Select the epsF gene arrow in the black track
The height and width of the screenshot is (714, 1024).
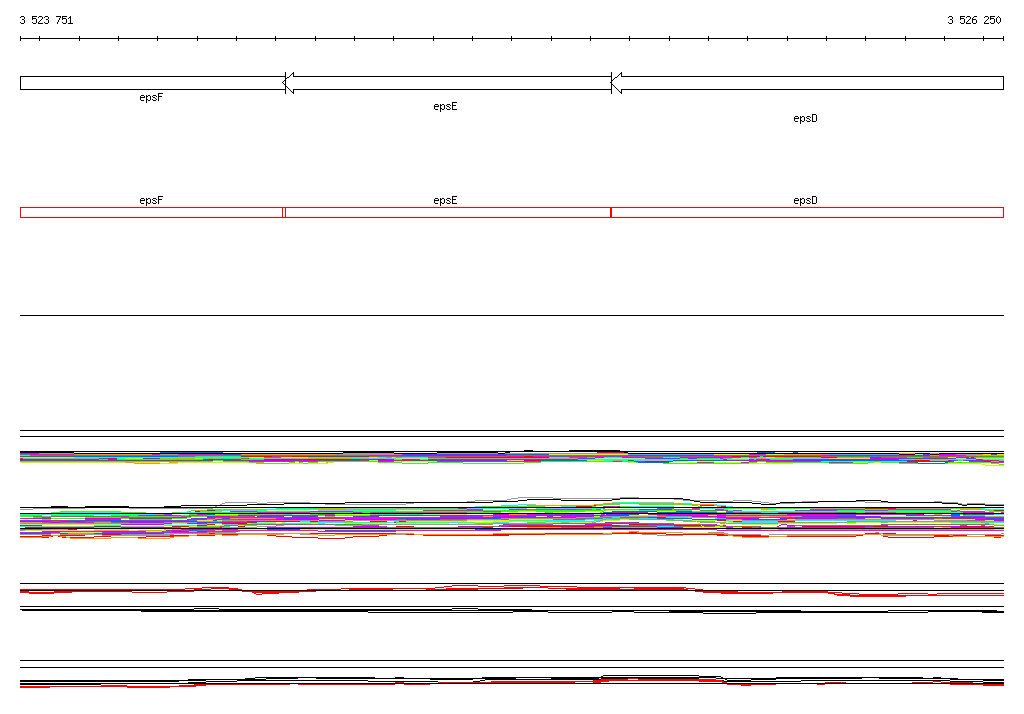(x=151, y=83)
